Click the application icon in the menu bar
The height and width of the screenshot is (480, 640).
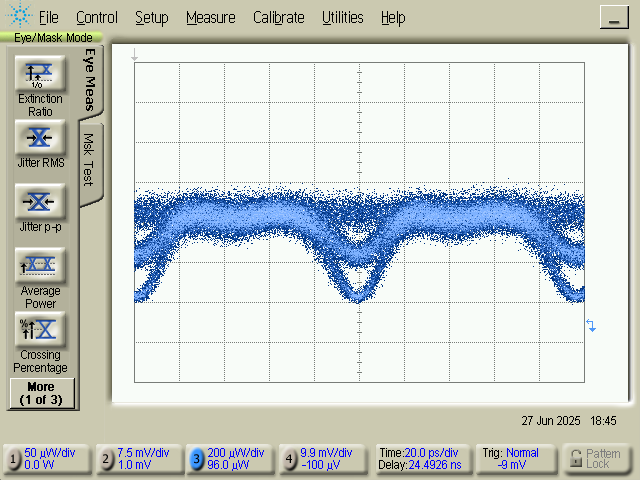[18, 17]
